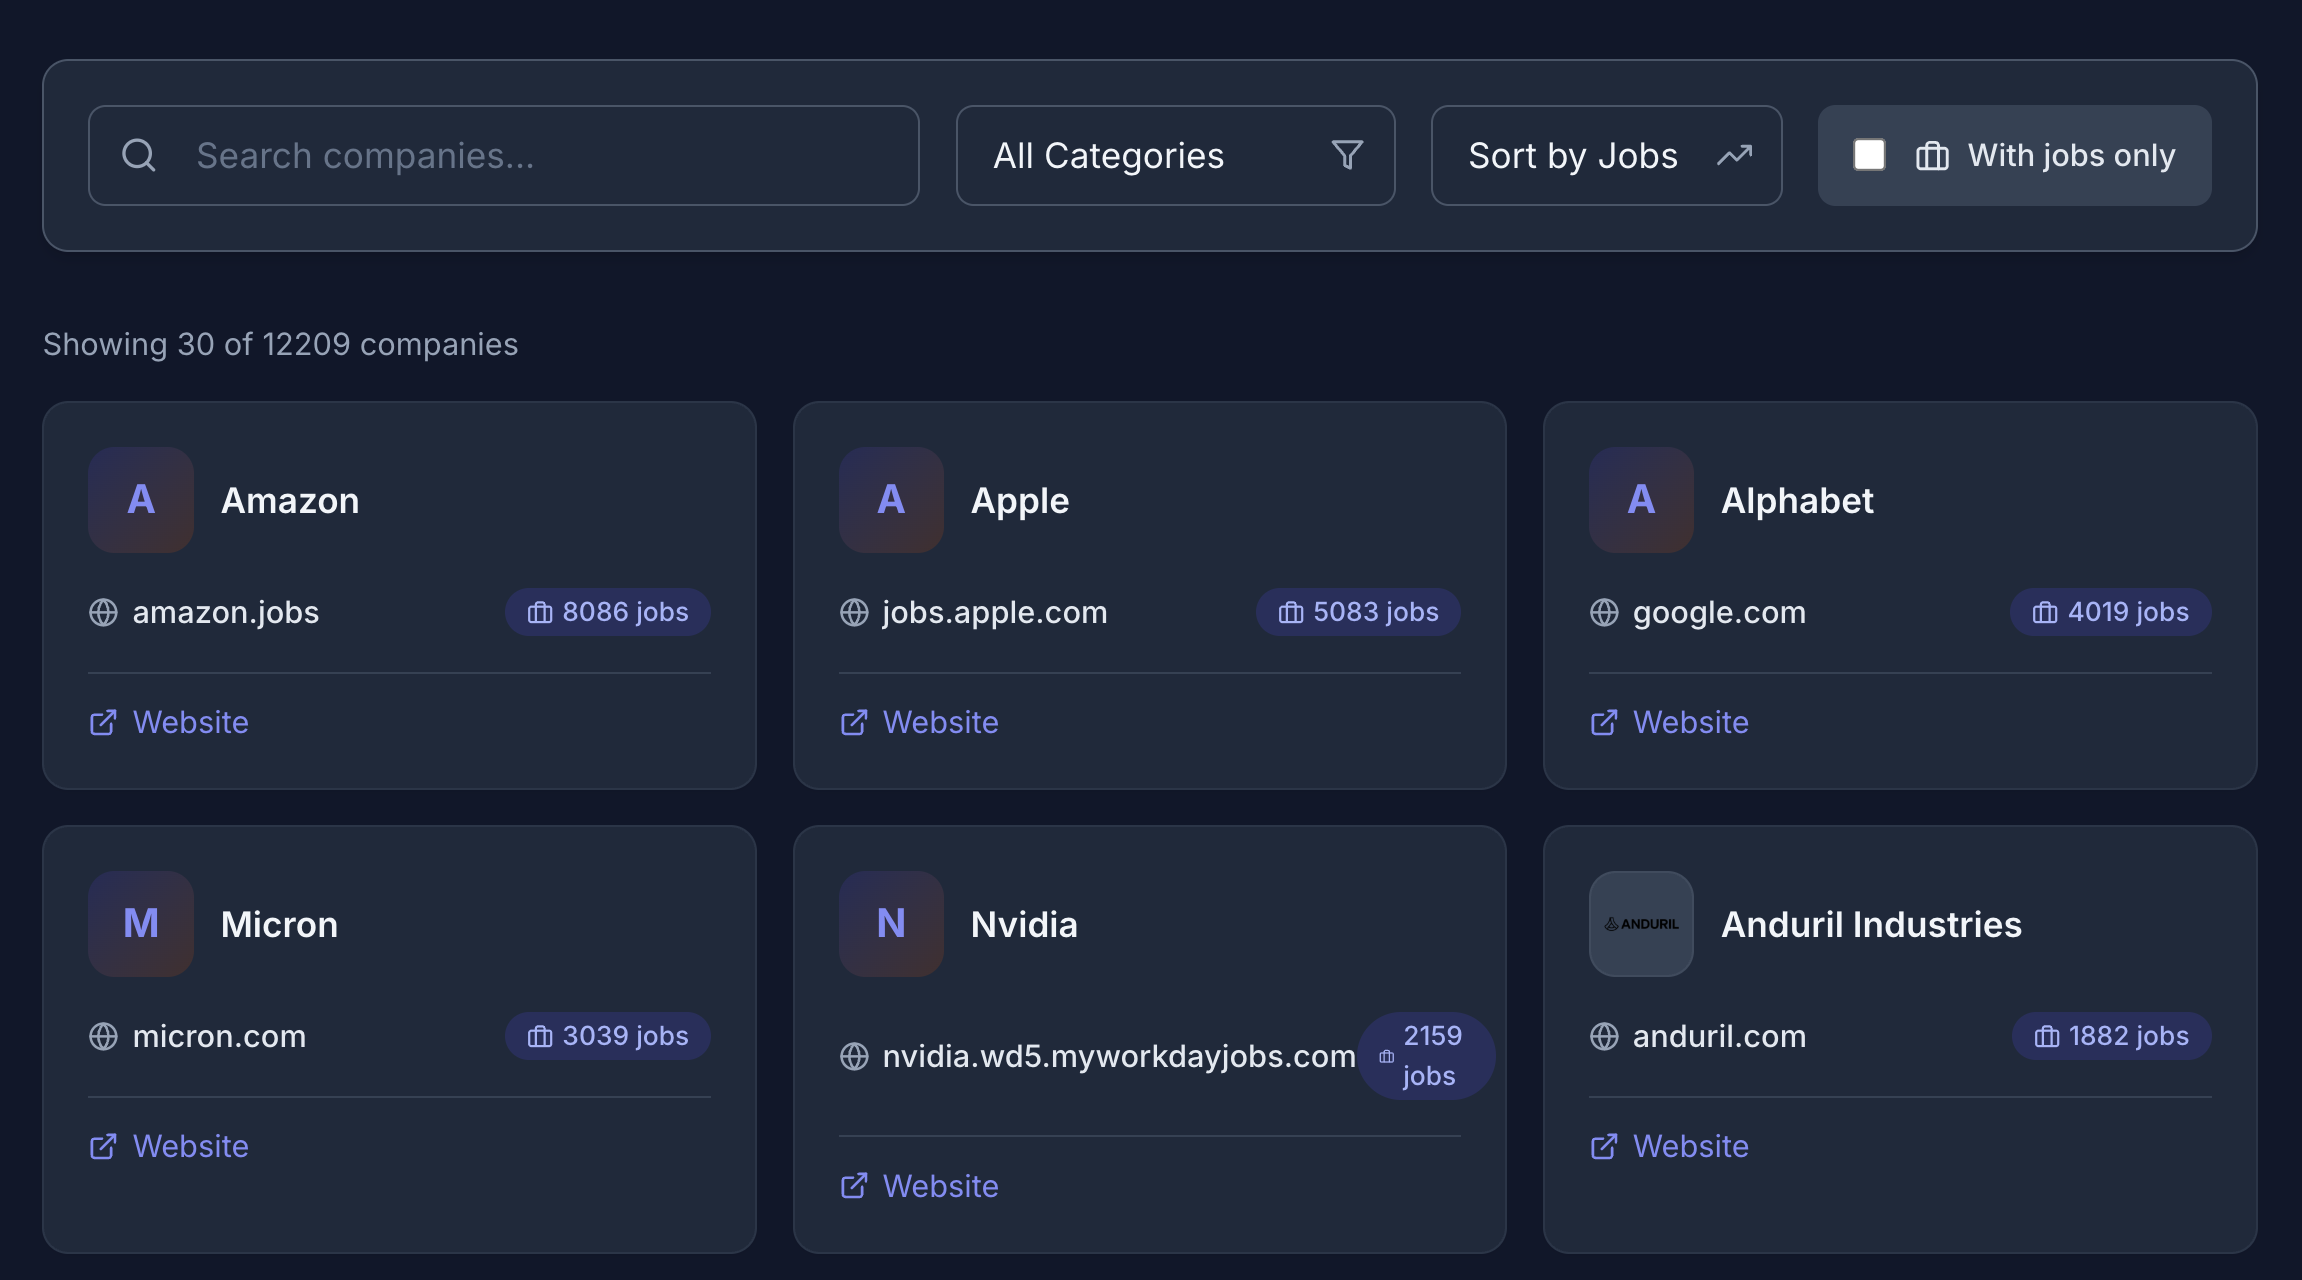Click the google.com domain text

[x=1719, y=612]
